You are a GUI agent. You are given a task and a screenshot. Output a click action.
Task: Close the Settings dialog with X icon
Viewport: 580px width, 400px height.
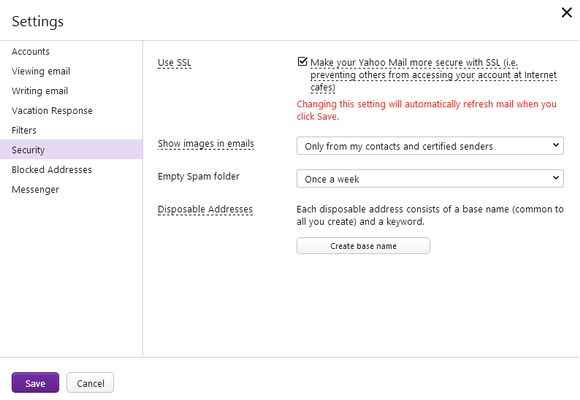click(x=566, y=13)
